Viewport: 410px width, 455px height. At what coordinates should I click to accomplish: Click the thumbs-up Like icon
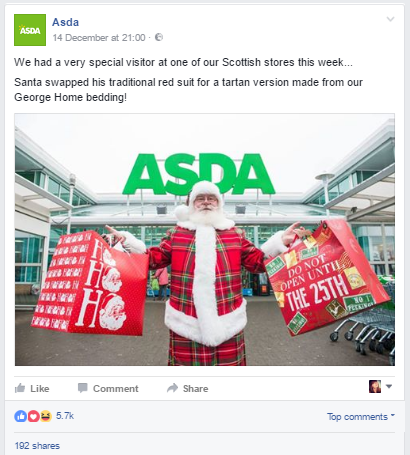click(20, 388)
